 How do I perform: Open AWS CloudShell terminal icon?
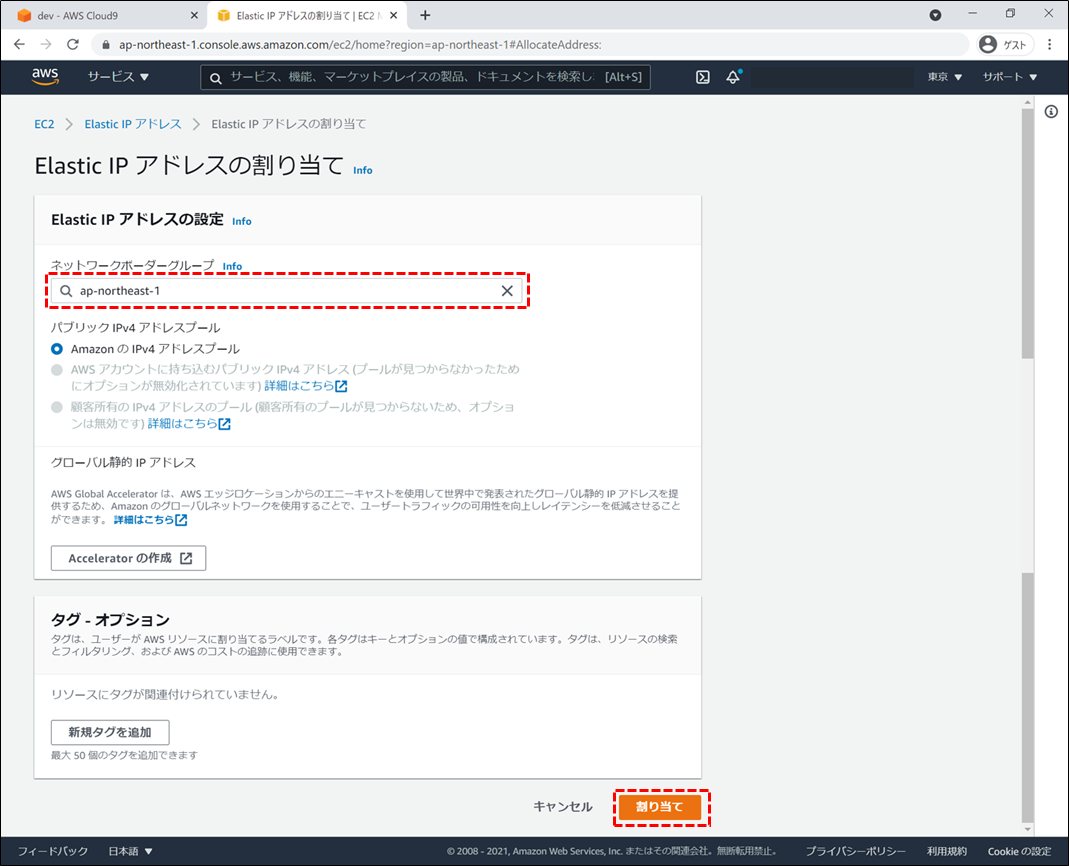point(702,77)
